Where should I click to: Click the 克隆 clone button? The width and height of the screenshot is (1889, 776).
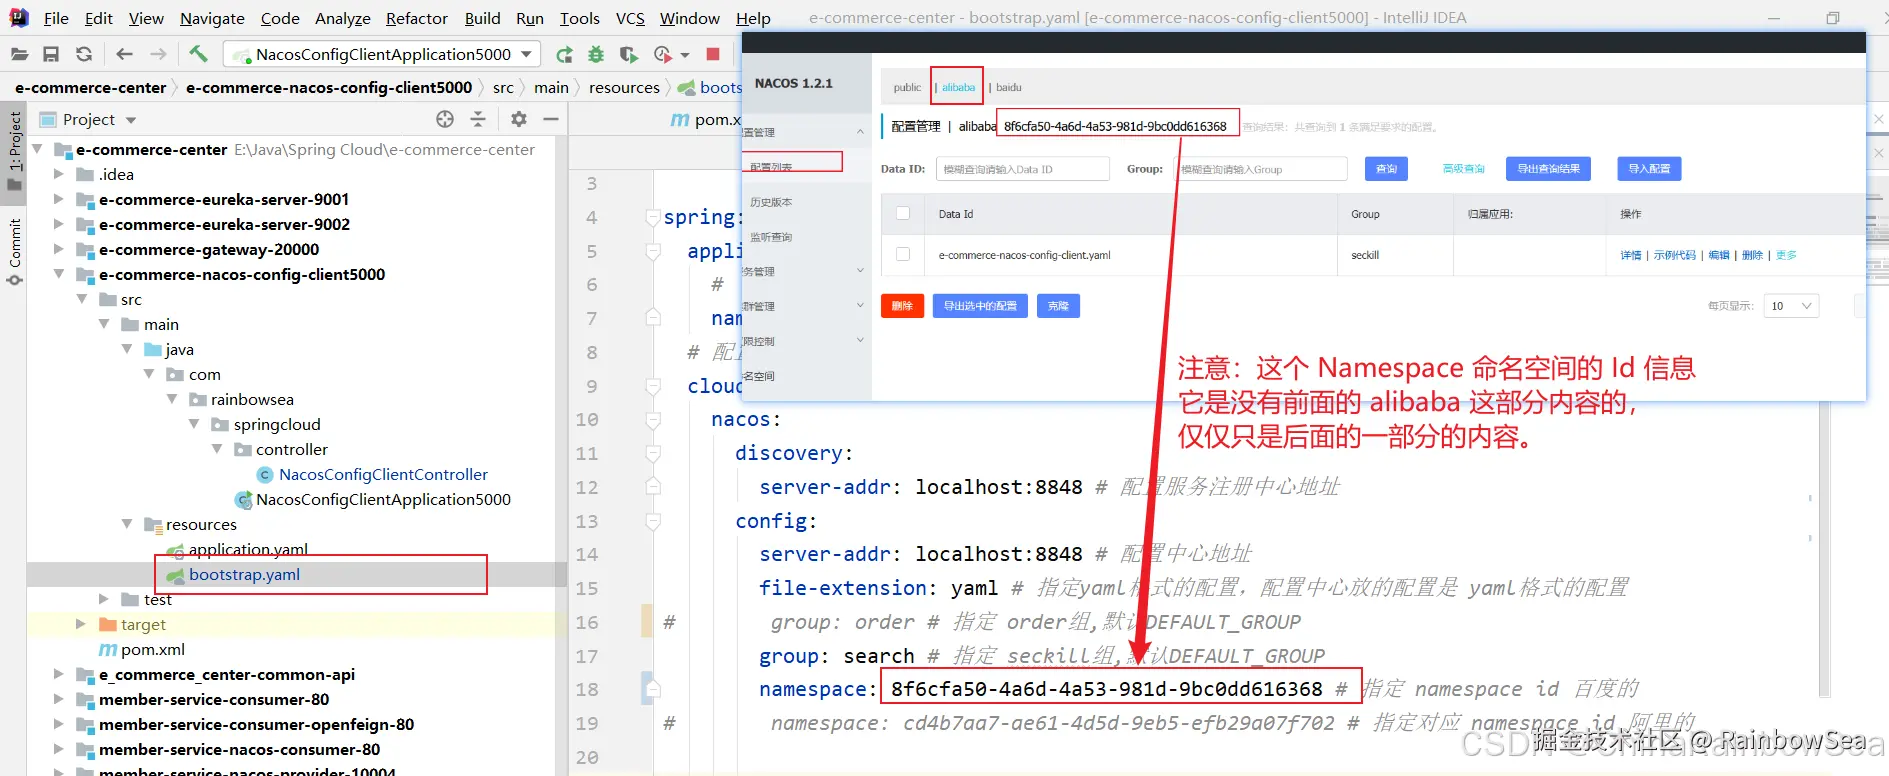coord(1058,306)
